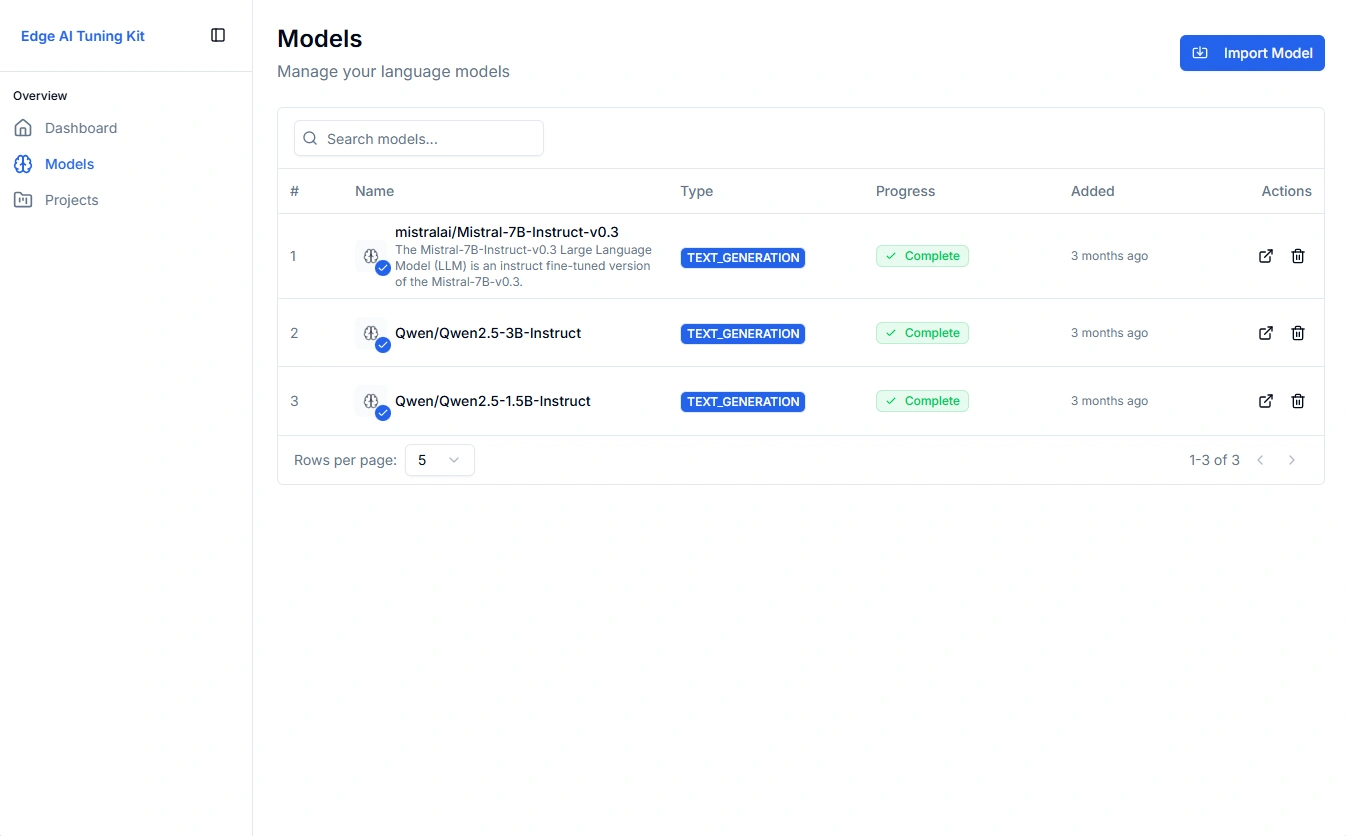The width and height of the screenshot is (1346, 836).
Task: Click the Import Model button
Action: click(x=1252, y=52)
